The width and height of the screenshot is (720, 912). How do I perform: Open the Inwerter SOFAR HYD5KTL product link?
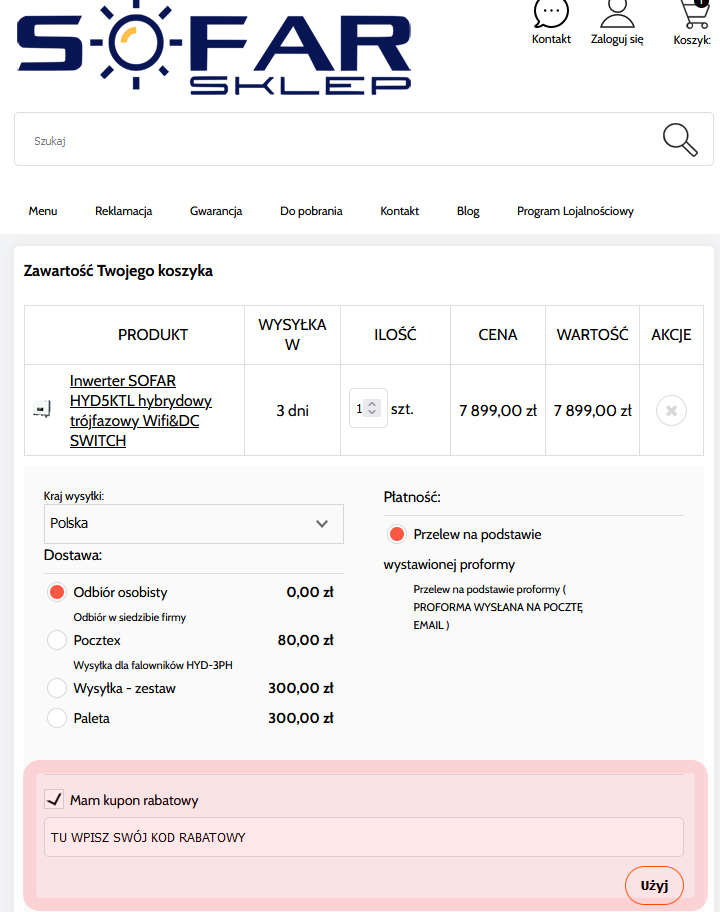140,410
